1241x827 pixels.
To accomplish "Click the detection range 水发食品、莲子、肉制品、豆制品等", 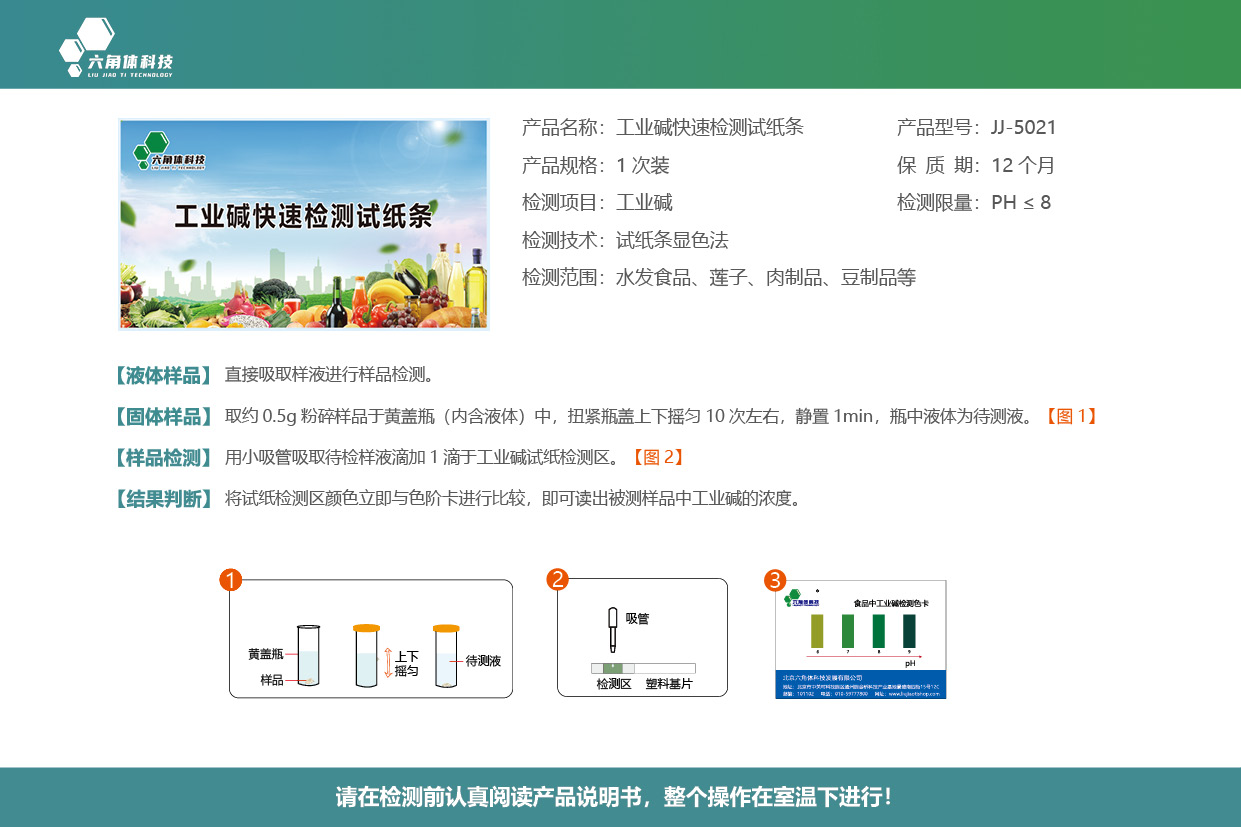I will click(766, 277).
